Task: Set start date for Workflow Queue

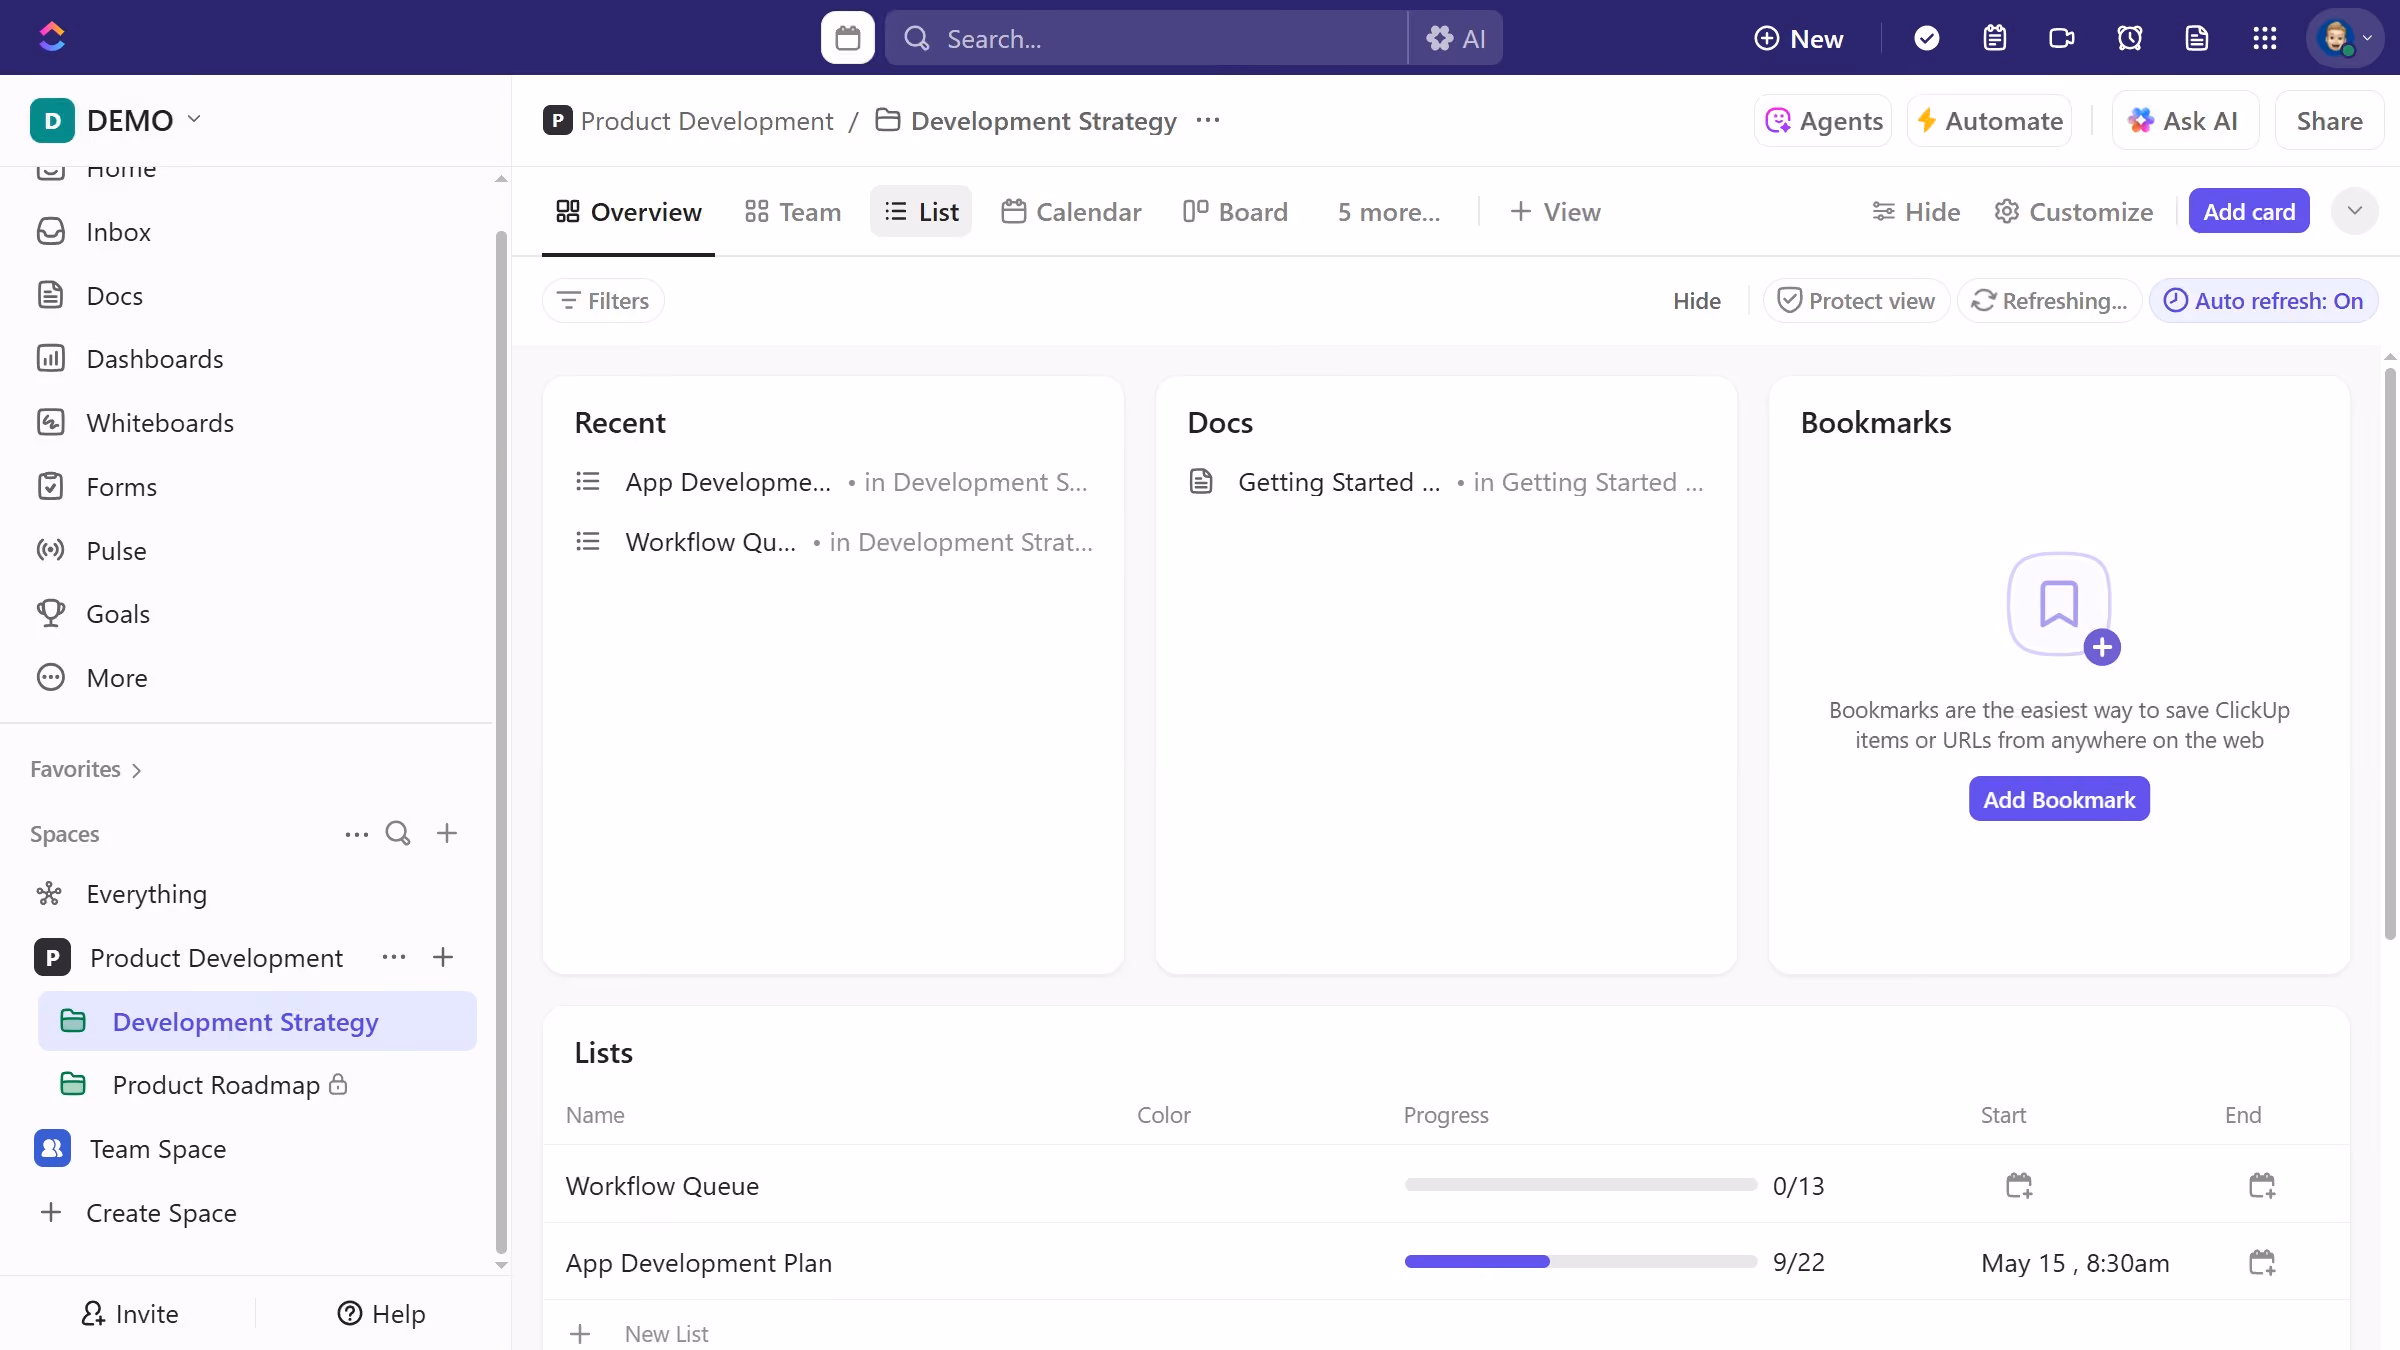Action: [x=2019, y=1186]
